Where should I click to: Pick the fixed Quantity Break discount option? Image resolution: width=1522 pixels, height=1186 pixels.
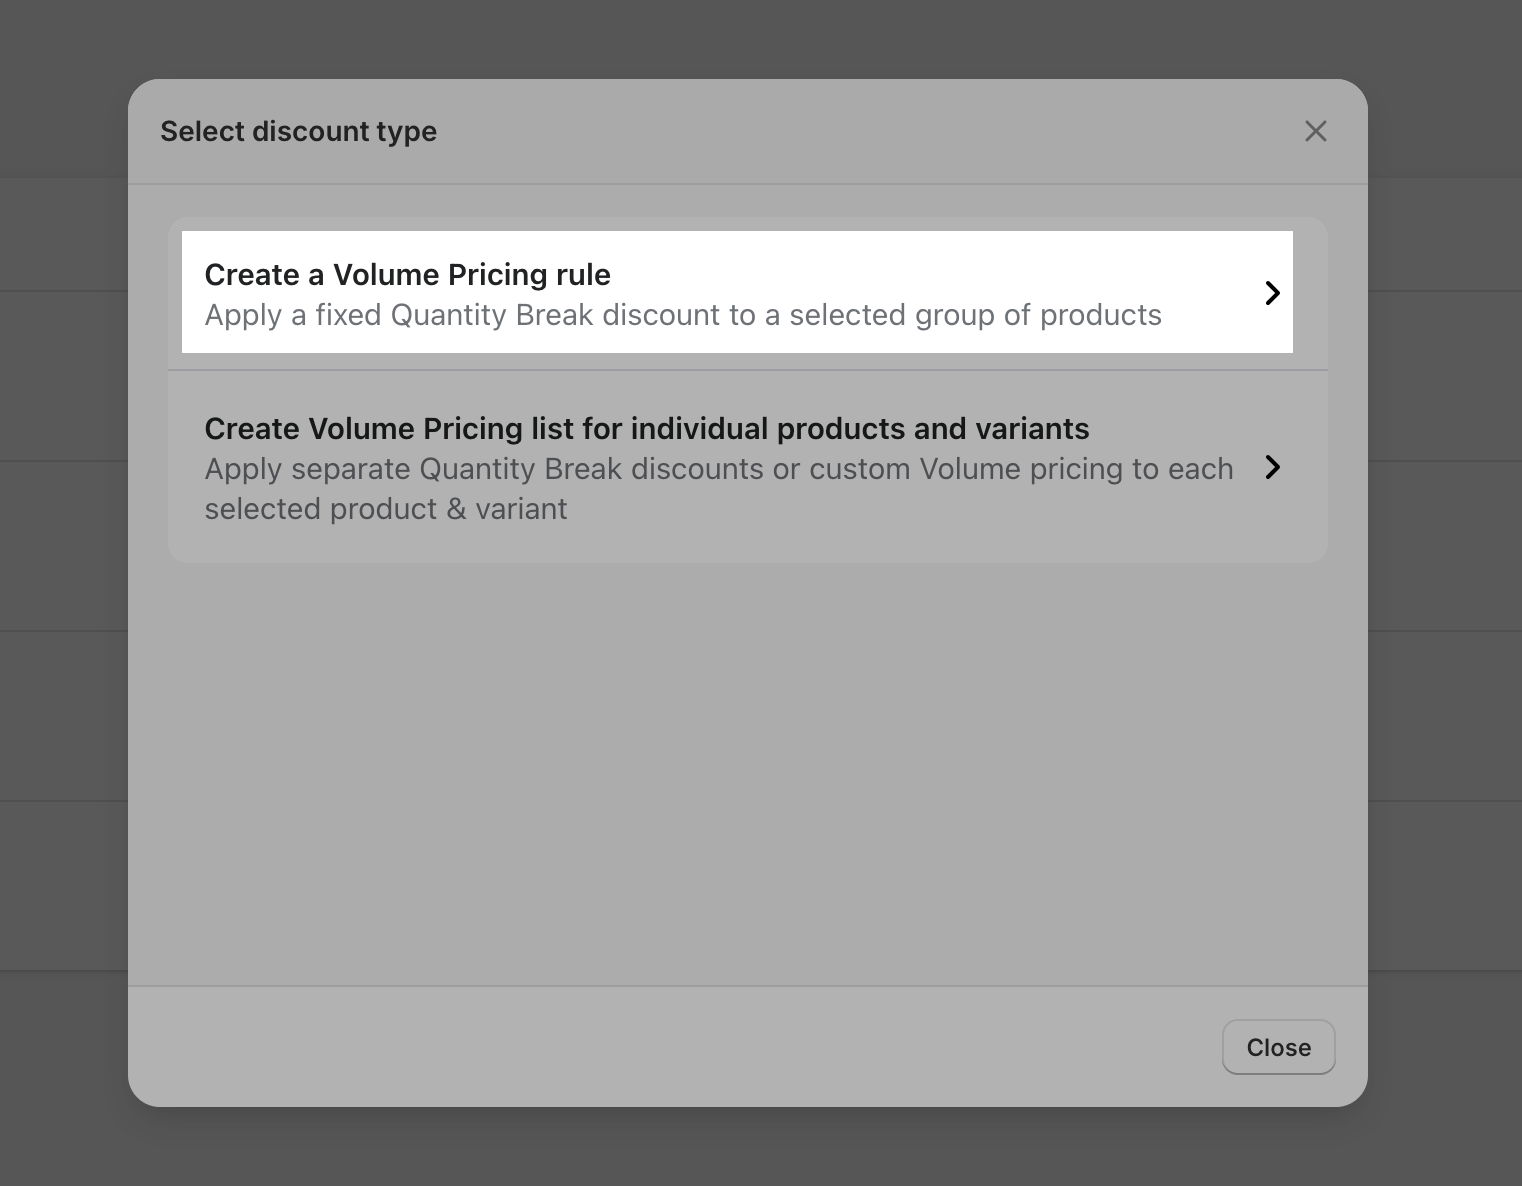click(x=737, y=292)
